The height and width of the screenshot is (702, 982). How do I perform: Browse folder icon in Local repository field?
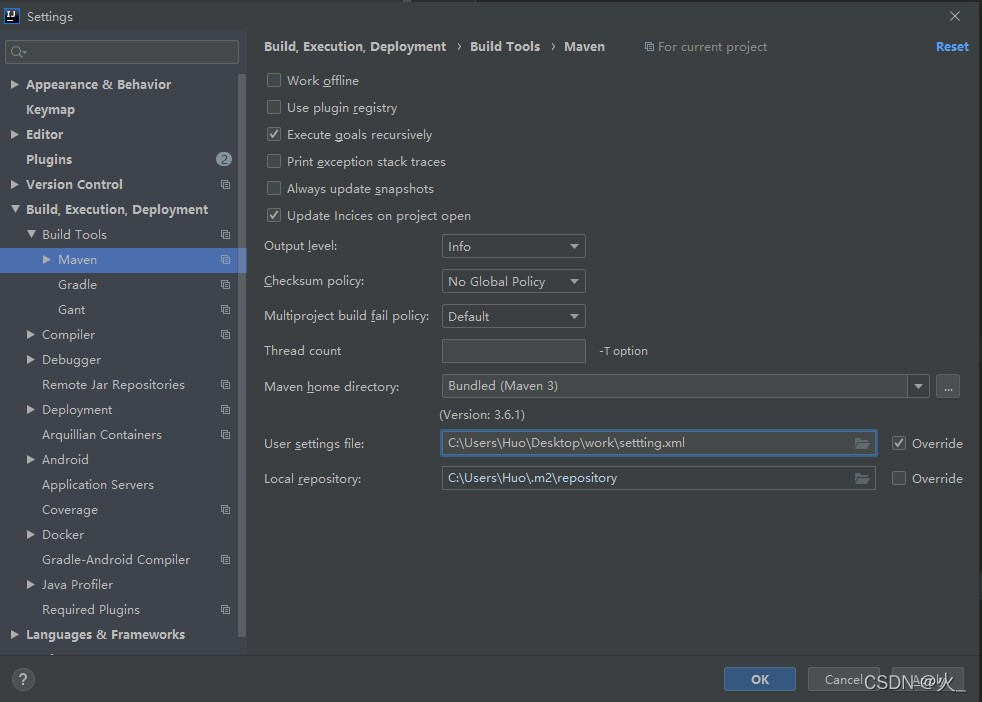[862, 478]
